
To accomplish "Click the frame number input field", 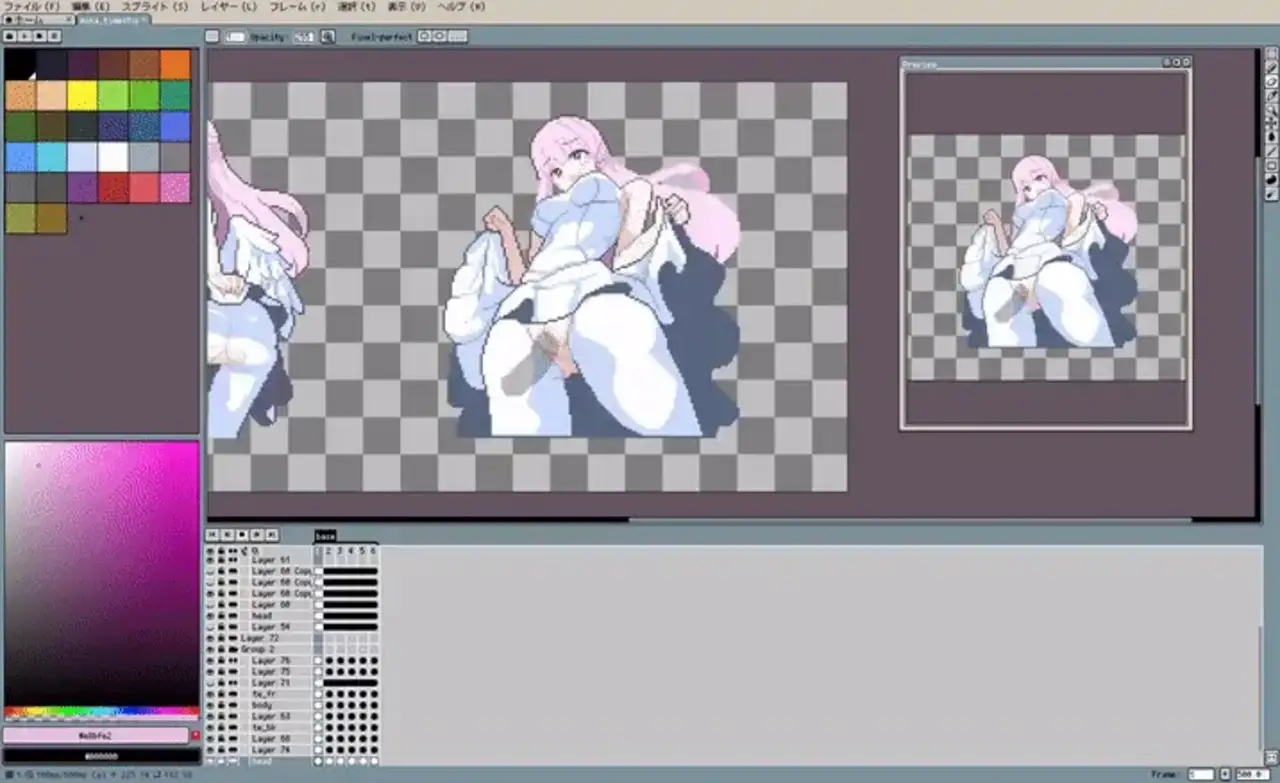I will click(x=1200, y=774).
